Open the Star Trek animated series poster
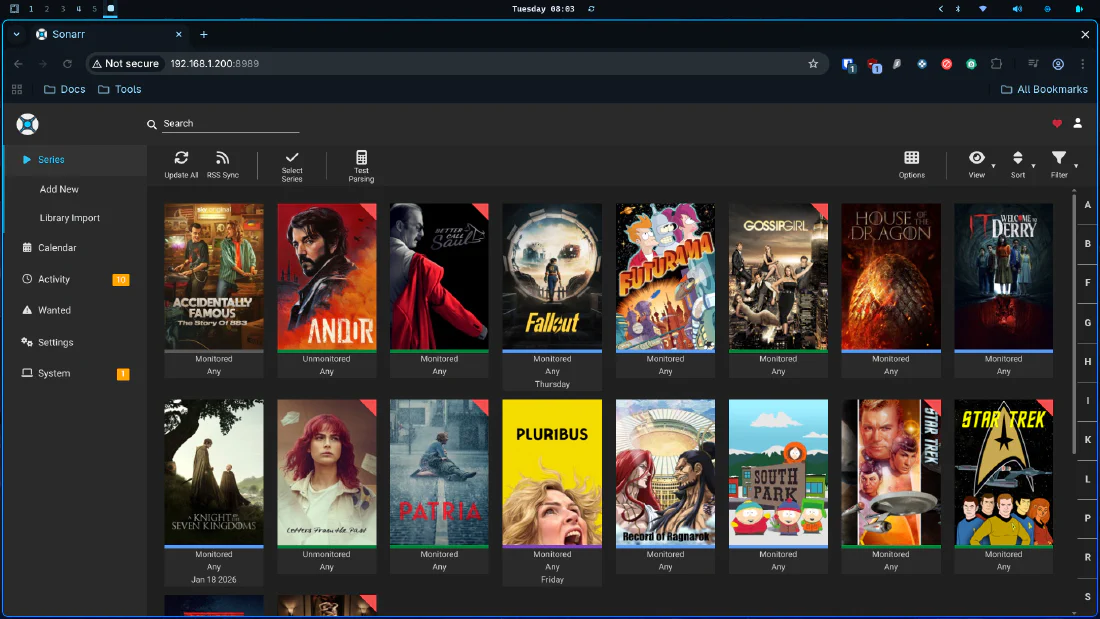 (1003, 472)
